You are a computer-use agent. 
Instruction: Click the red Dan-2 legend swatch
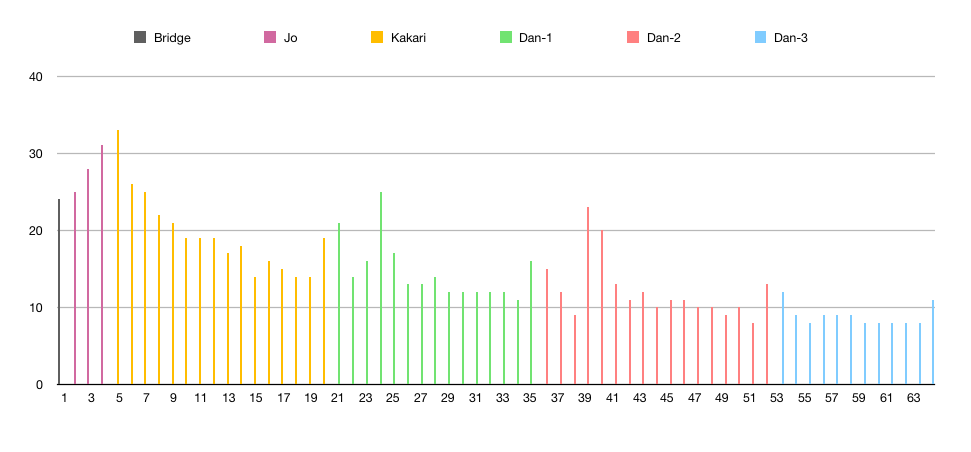coord(633,38)
